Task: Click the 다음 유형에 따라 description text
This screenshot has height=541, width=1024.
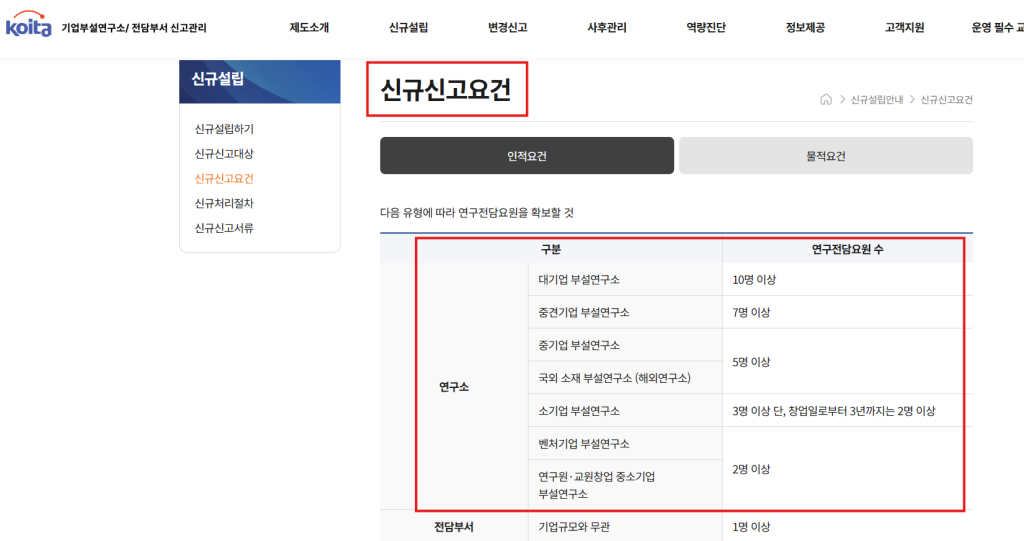Action: 477,212
